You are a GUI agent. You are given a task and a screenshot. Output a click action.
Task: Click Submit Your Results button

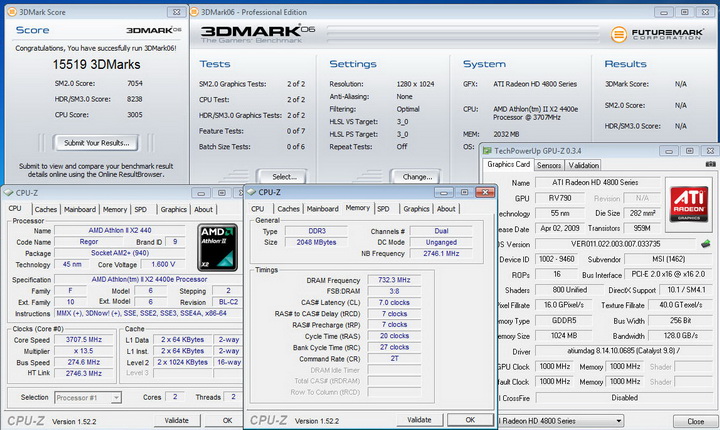coord(96,143)
